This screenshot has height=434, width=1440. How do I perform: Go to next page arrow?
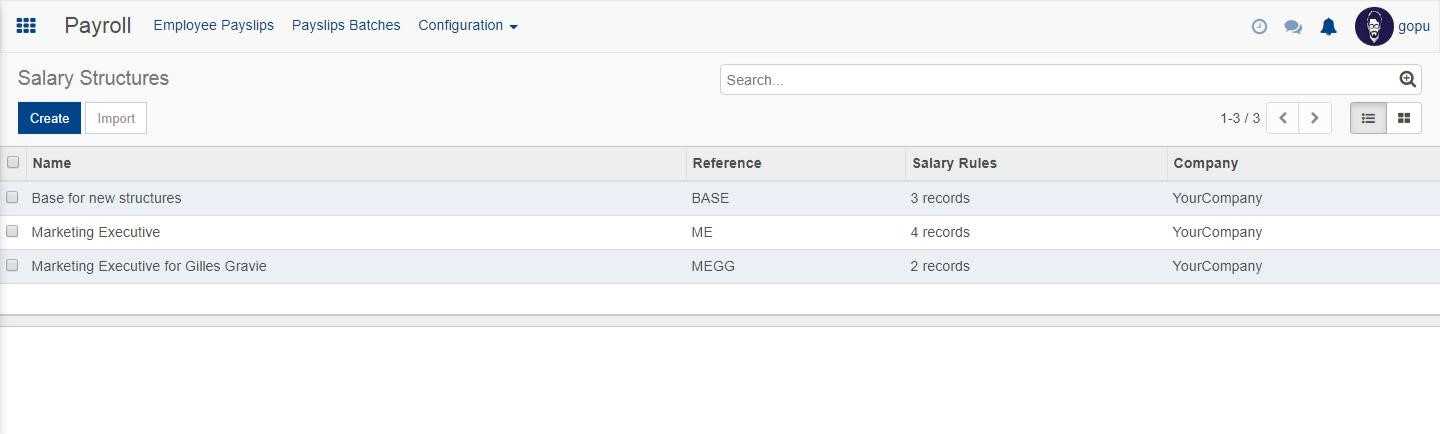click(x=1315, y=118)
